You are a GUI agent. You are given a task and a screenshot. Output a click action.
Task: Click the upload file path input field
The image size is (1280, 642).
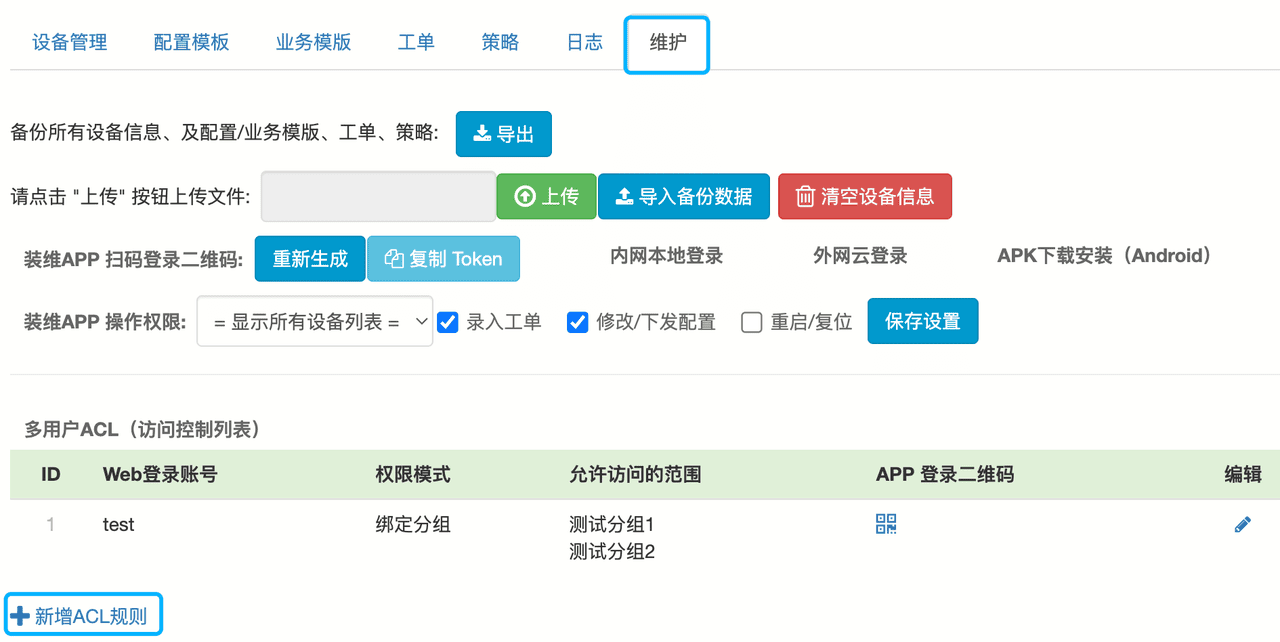click(x=378, y=196)
